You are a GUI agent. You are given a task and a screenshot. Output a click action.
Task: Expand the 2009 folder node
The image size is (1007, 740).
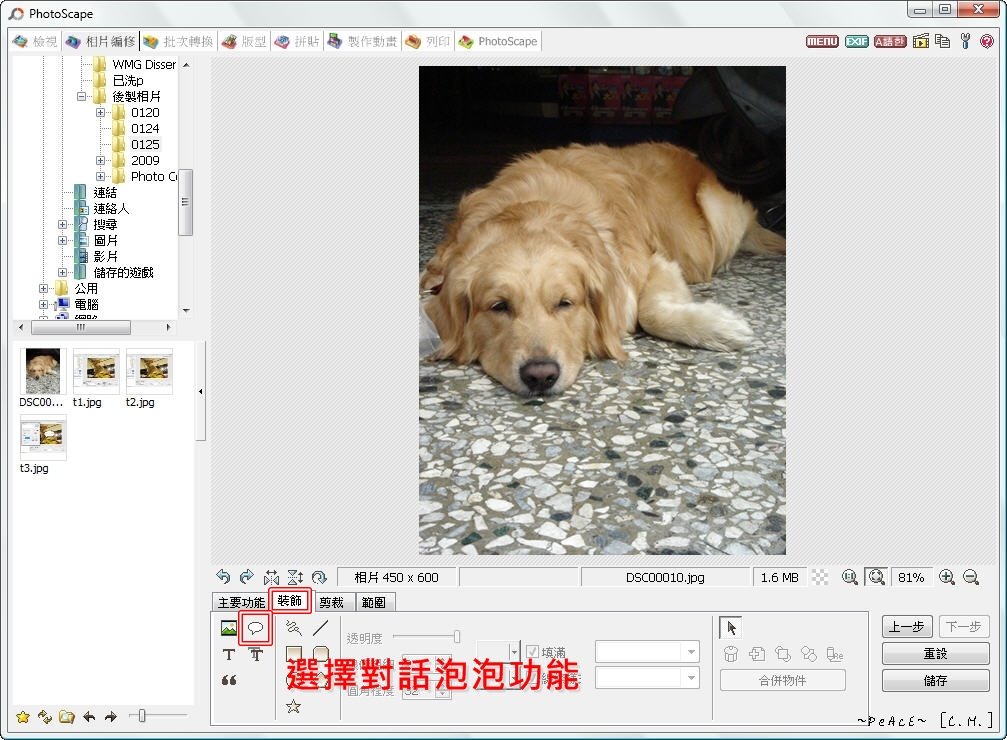click(101, 161)
